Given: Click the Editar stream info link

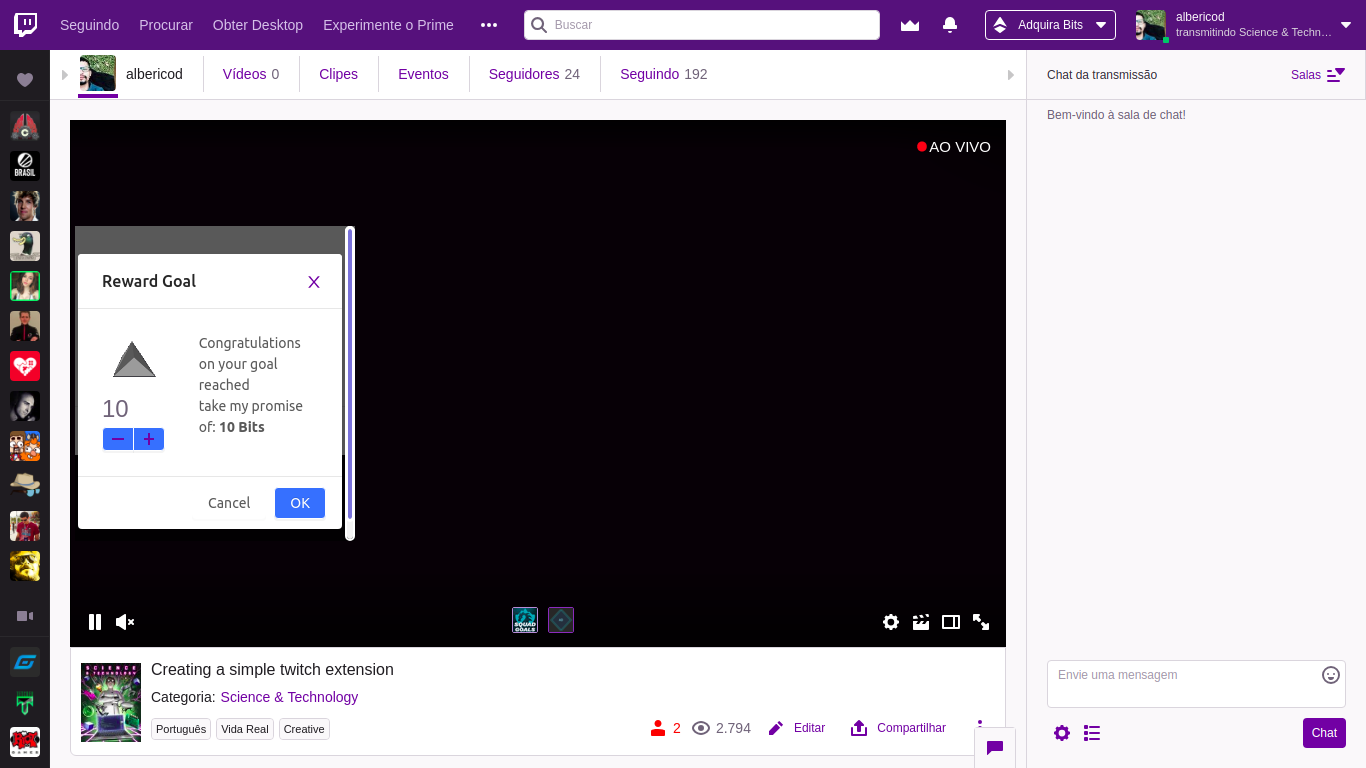Looking at the screenshot, I should click(x=797, y=728).
